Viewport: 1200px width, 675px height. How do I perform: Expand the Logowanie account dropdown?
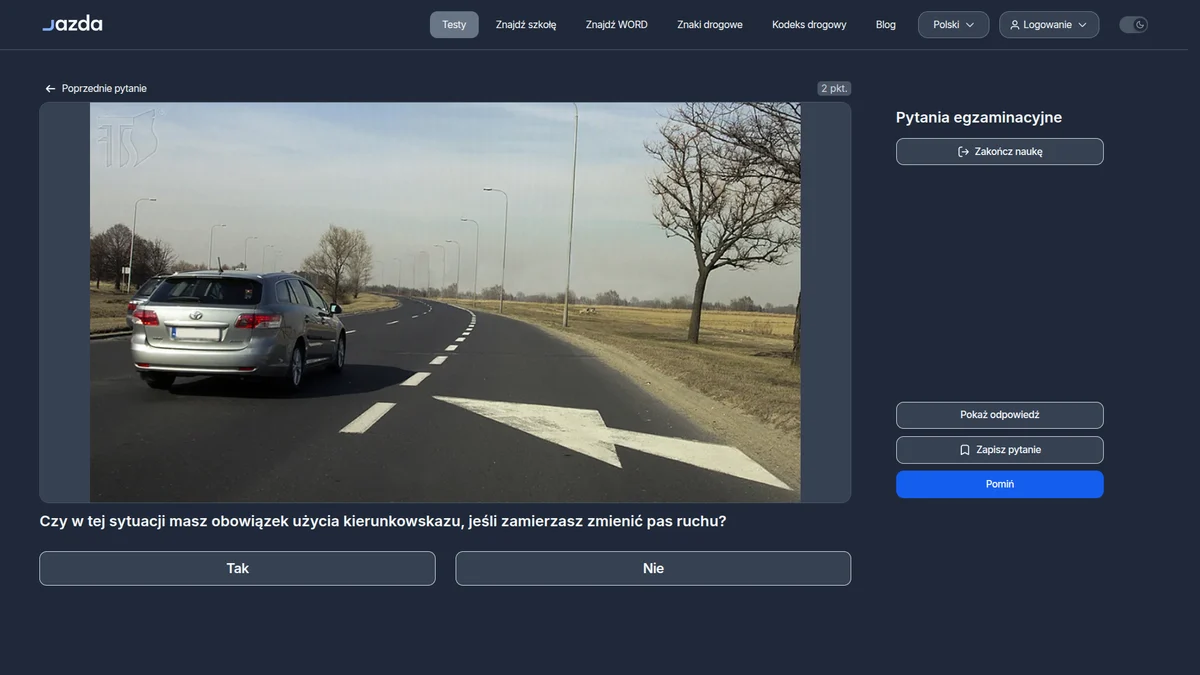(1048, 24)
